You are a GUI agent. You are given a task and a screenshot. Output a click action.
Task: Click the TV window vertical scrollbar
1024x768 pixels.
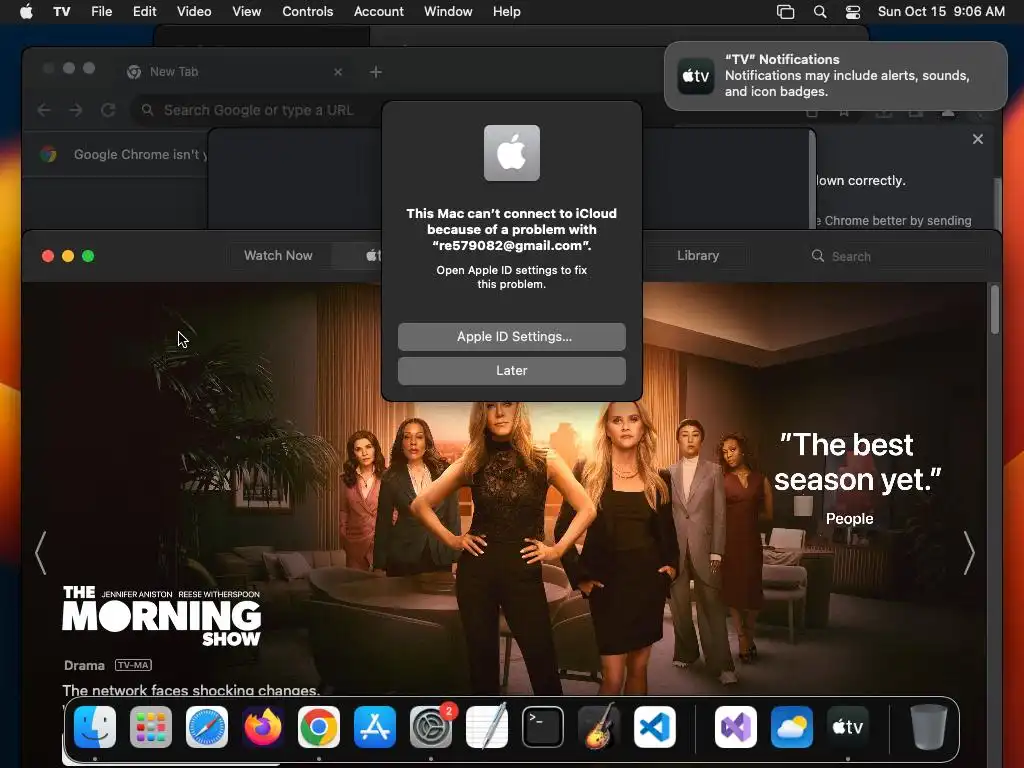point(995,310)
